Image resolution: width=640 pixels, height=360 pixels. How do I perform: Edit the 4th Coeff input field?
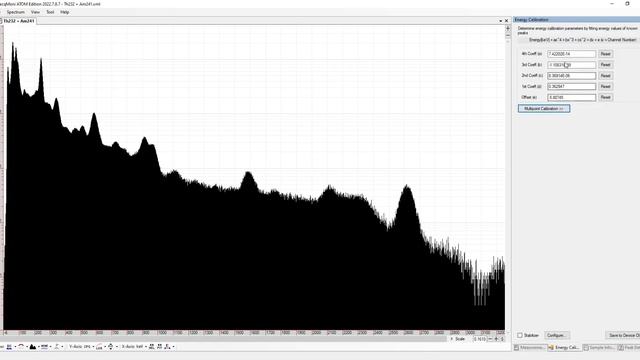(571, 54)
